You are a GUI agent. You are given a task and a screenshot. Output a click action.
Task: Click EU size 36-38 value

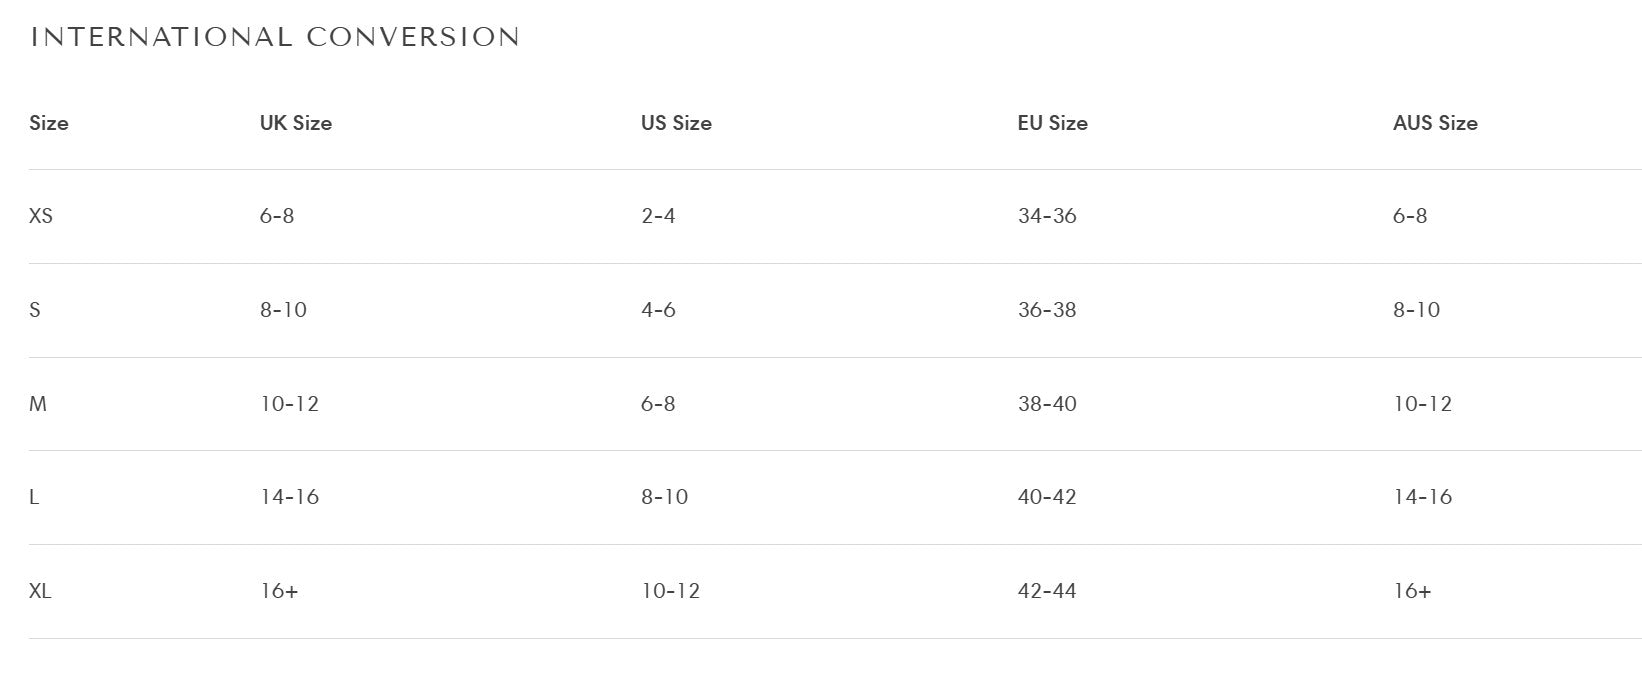pos(1047,310)
